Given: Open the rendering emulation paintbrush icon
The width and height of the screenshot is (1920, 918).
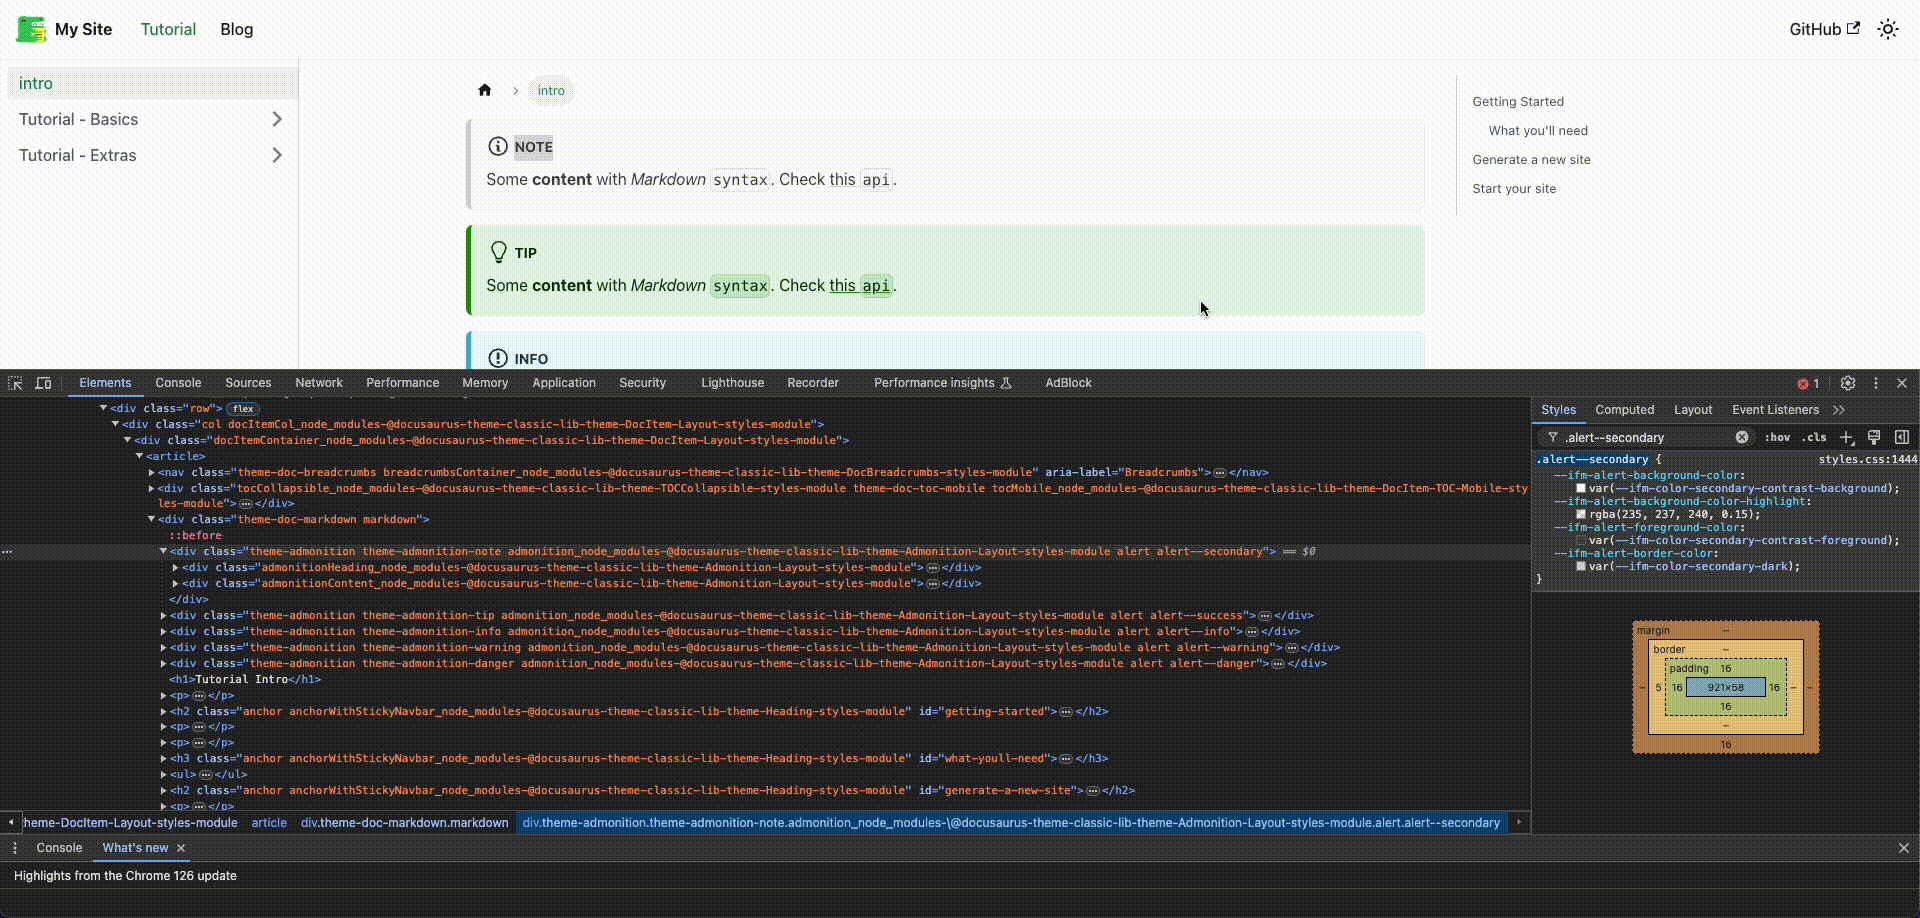Looking at the screenshot, I should click(x=1874, y=437).
